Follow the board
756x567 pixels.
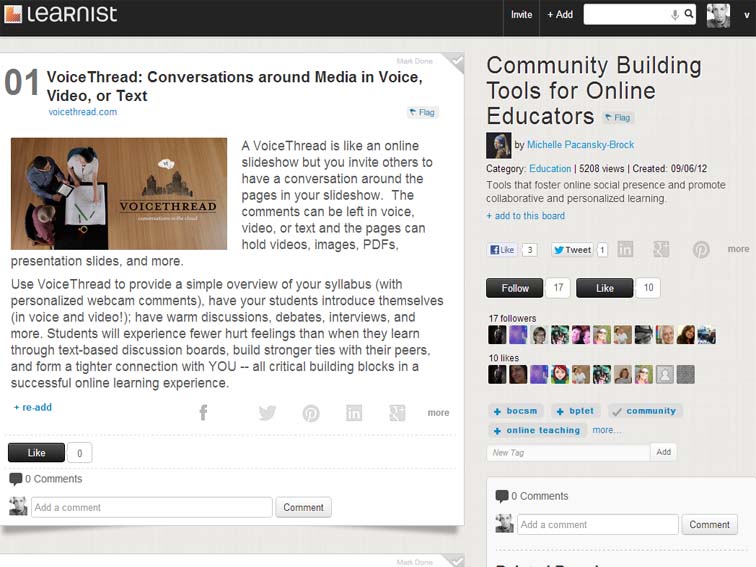click(514, 288)
